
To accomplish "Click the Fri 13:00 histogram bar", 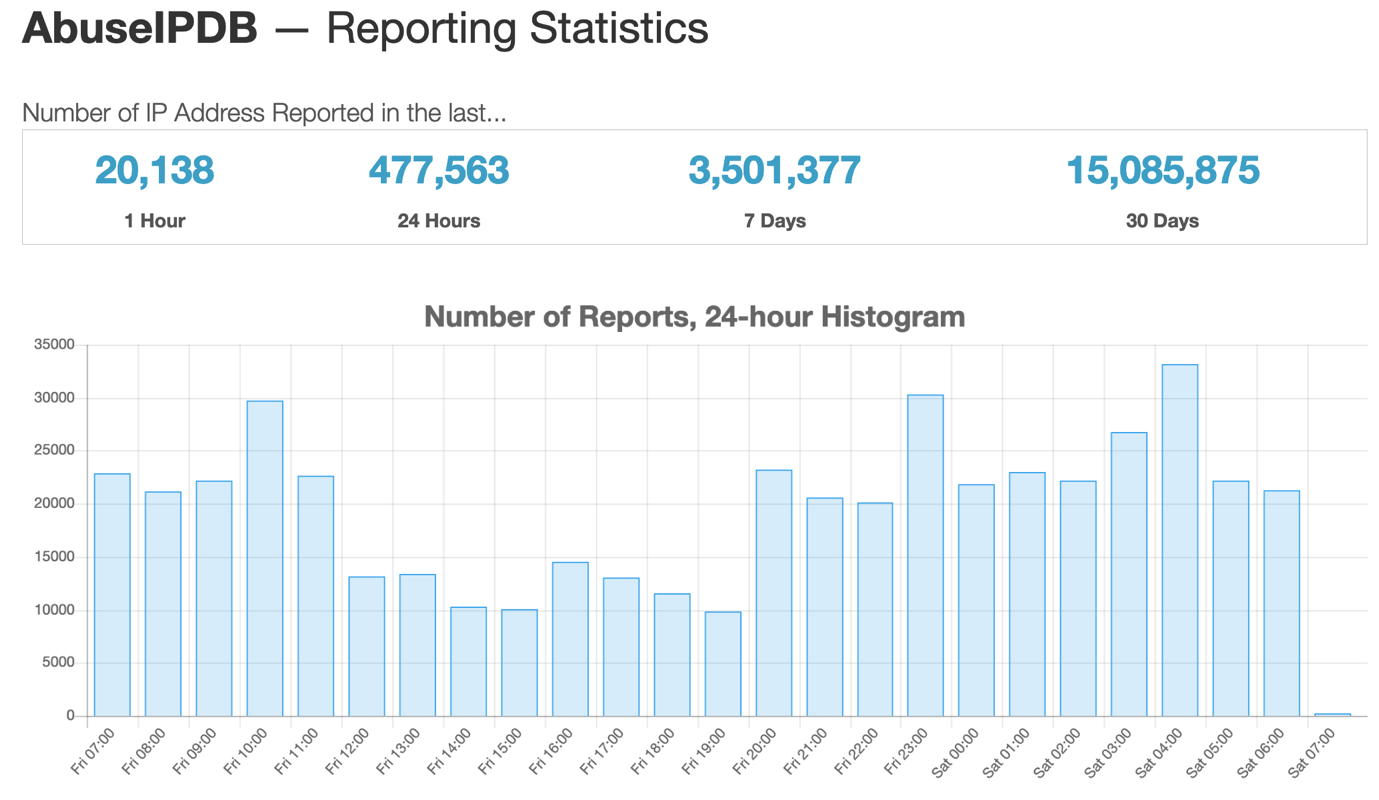I will [417, 645].
